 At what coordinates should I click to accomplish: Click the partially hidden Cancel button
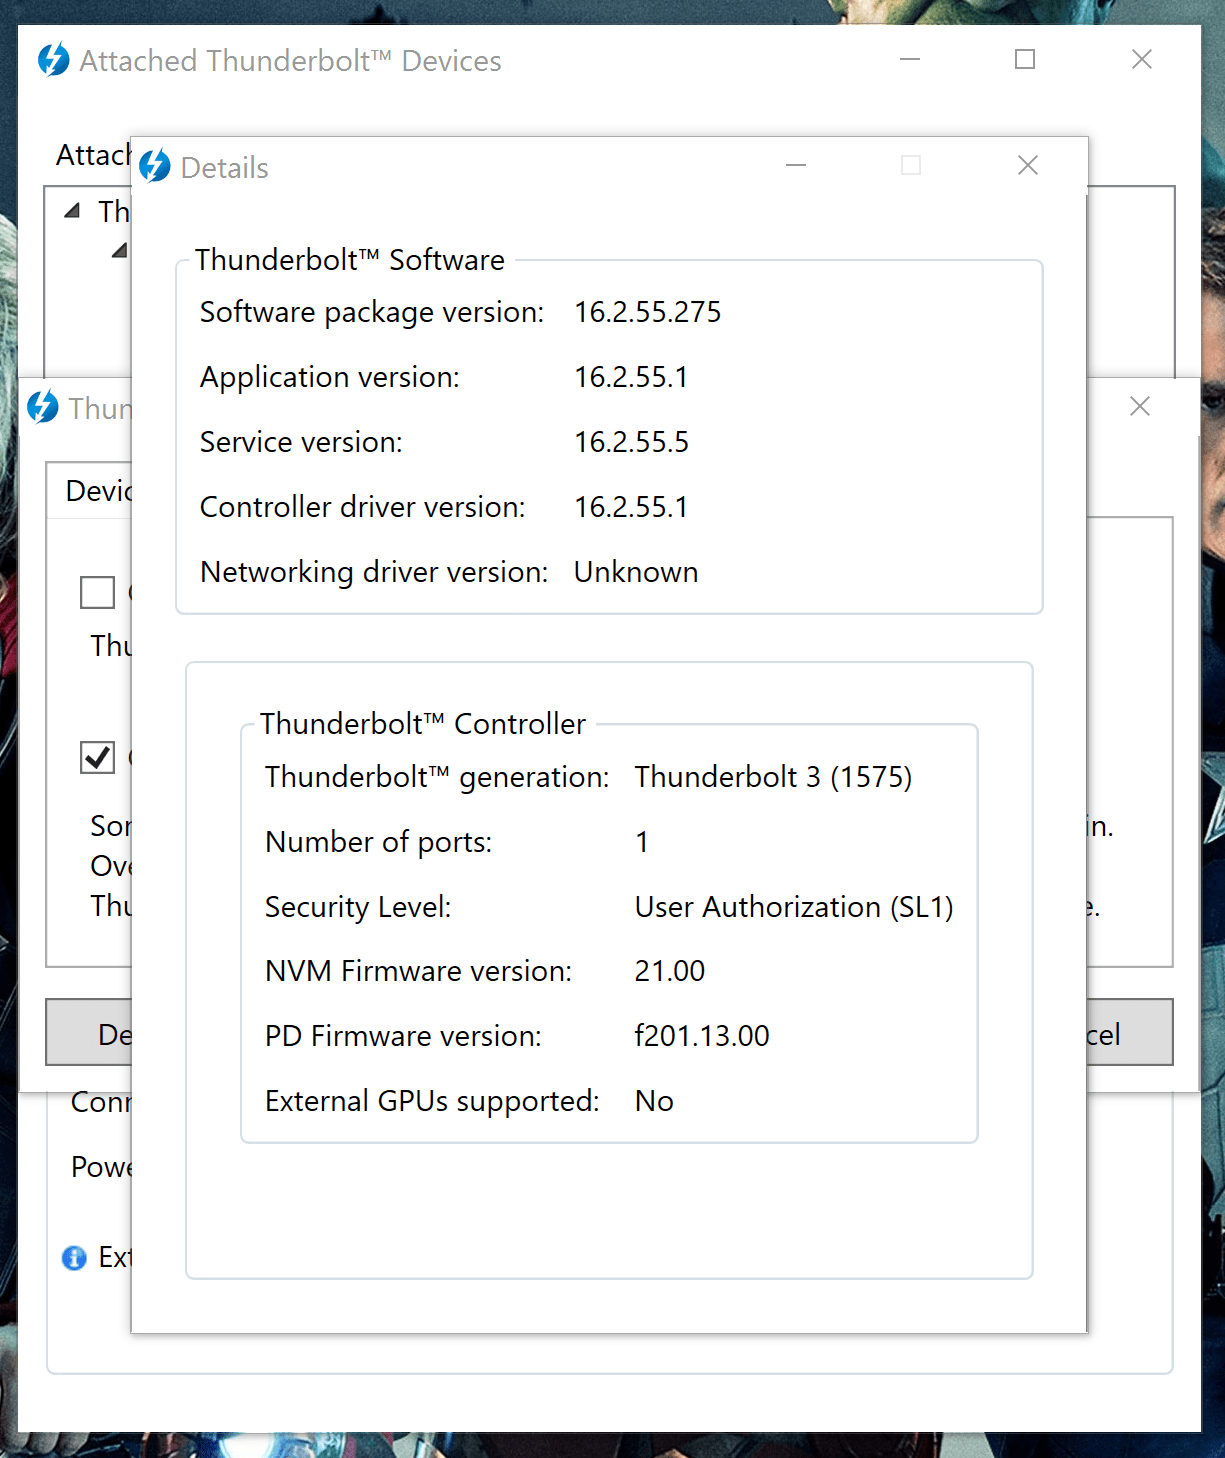pos(1130,1033)
